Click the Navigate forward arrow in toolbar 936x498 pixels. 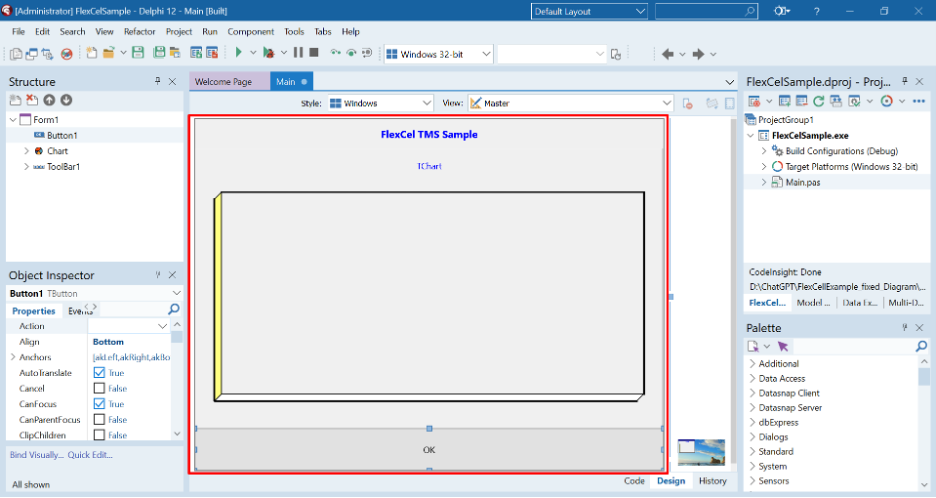[698, 54]
